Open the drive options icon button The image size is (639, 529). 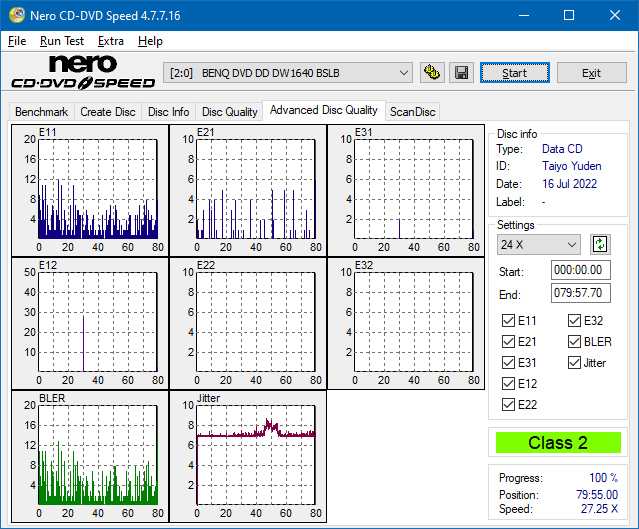coord(432,73)
